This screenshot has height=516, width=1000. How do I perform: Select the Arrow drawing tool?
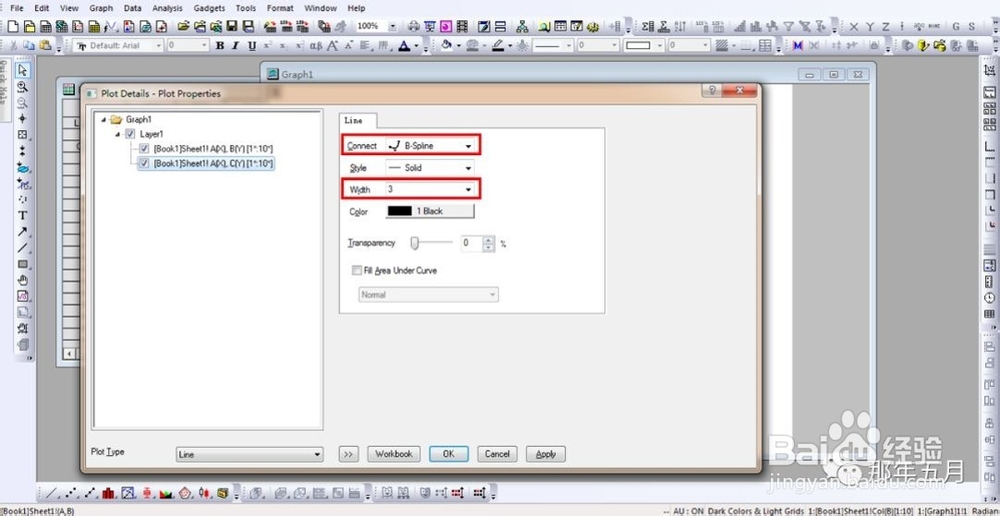coord(23,232)
